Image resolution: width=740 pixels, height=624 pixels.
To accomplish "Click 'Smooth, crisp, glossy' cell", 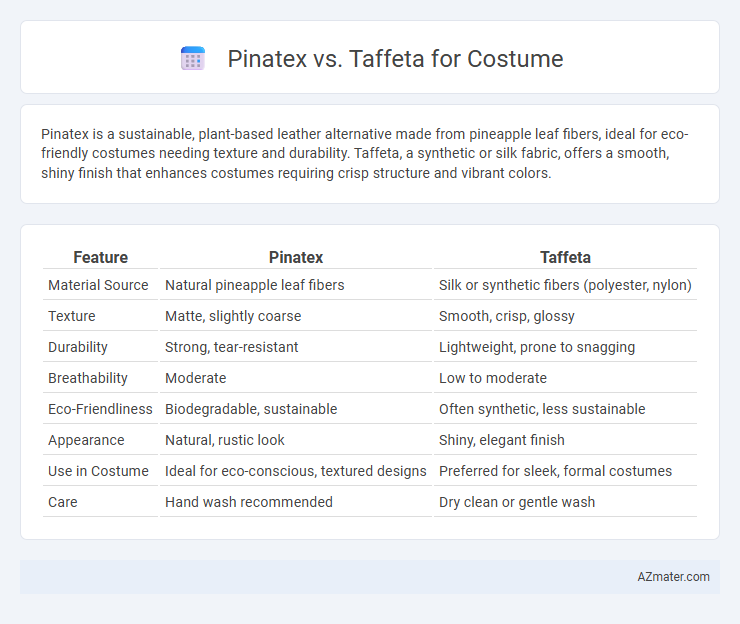I will (507, 316).
